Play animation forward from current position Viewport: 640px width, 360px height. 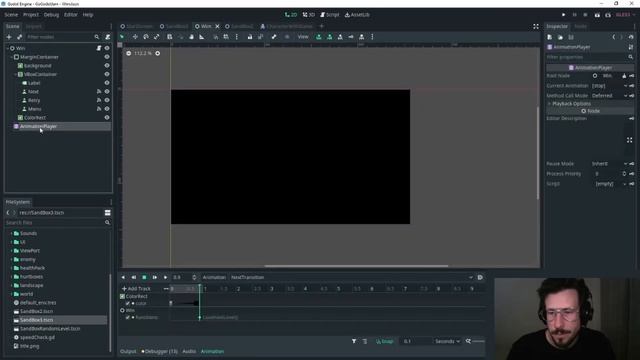165,278
